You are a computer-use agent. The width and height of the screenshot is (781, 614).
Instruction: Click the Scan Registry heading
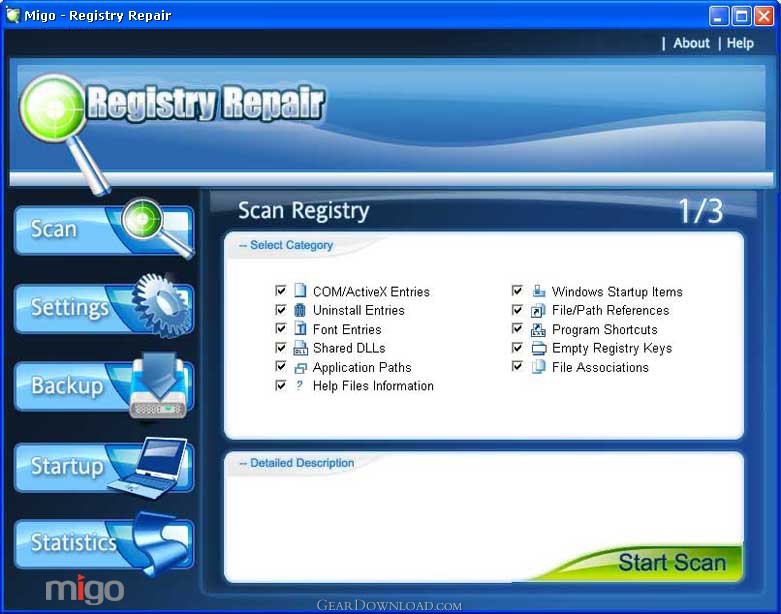click(303, 211)
